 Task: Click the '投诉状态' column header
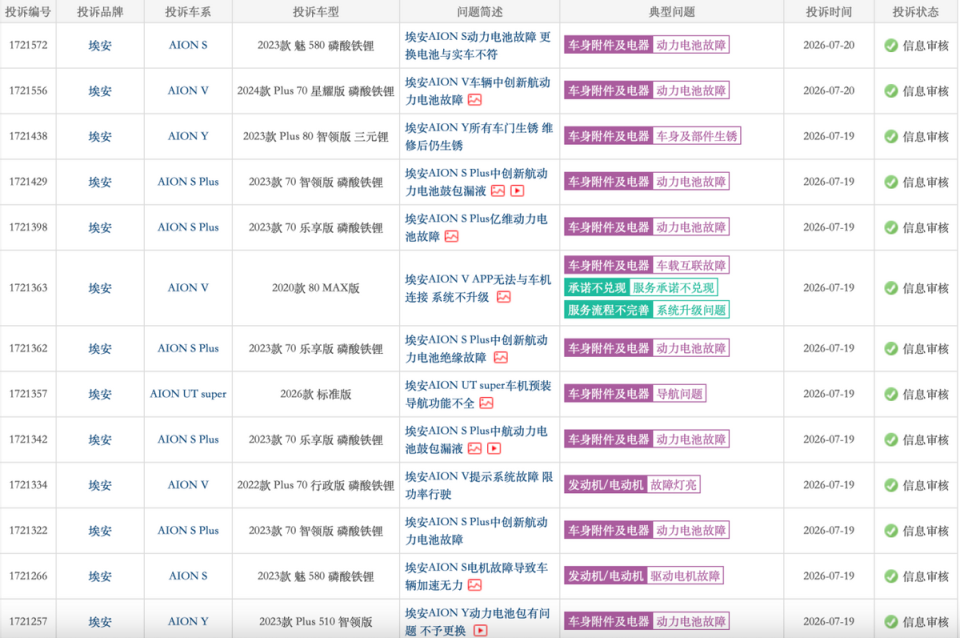click(916, 12)
